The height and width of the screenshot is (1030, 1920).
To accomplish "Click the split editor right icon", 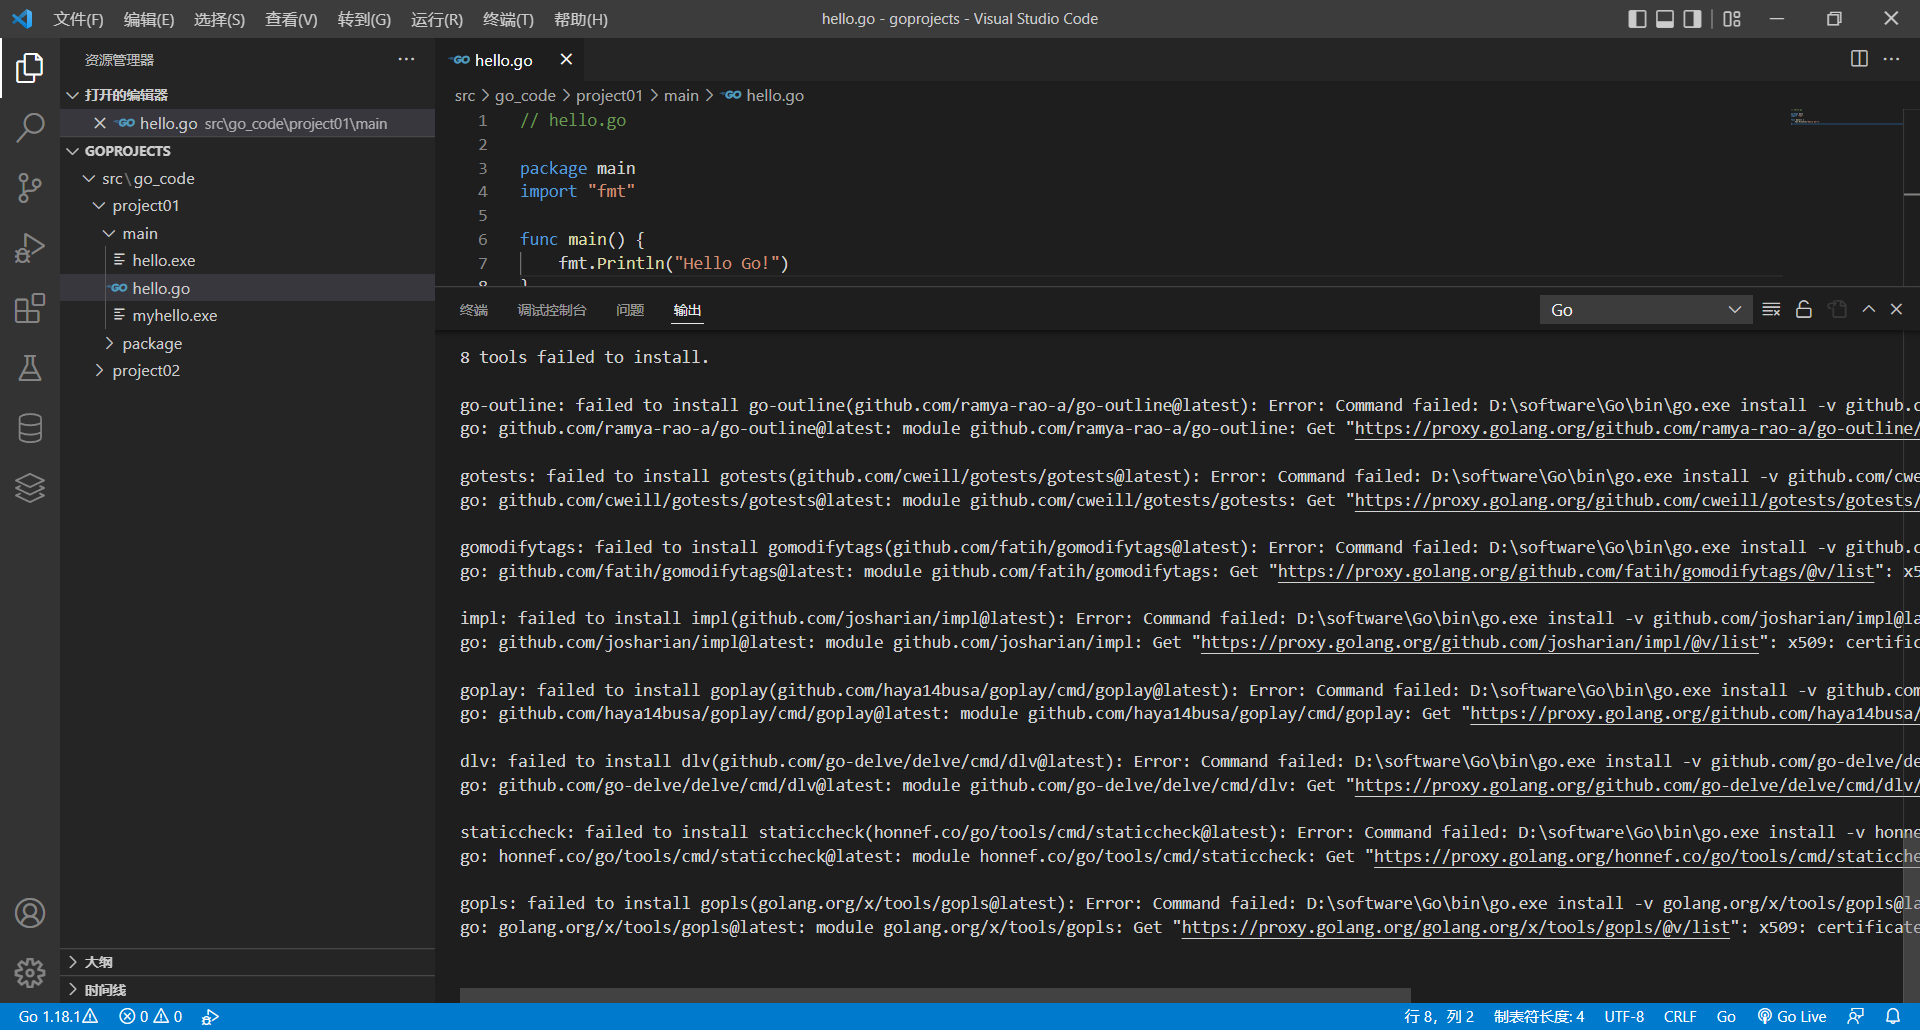I will pyautogui.click(x=1859, y=59).
